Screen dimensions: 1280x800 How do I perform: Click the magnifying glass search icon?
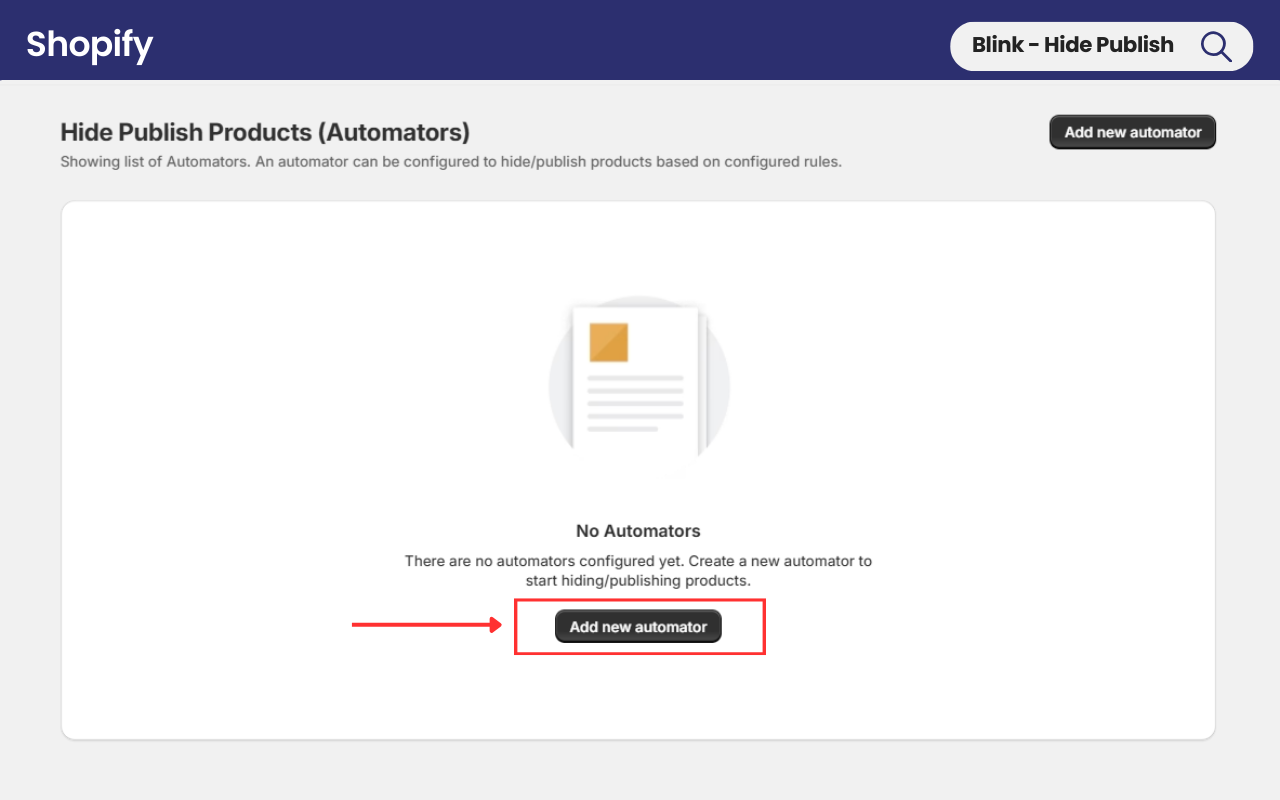(1216, 46)
